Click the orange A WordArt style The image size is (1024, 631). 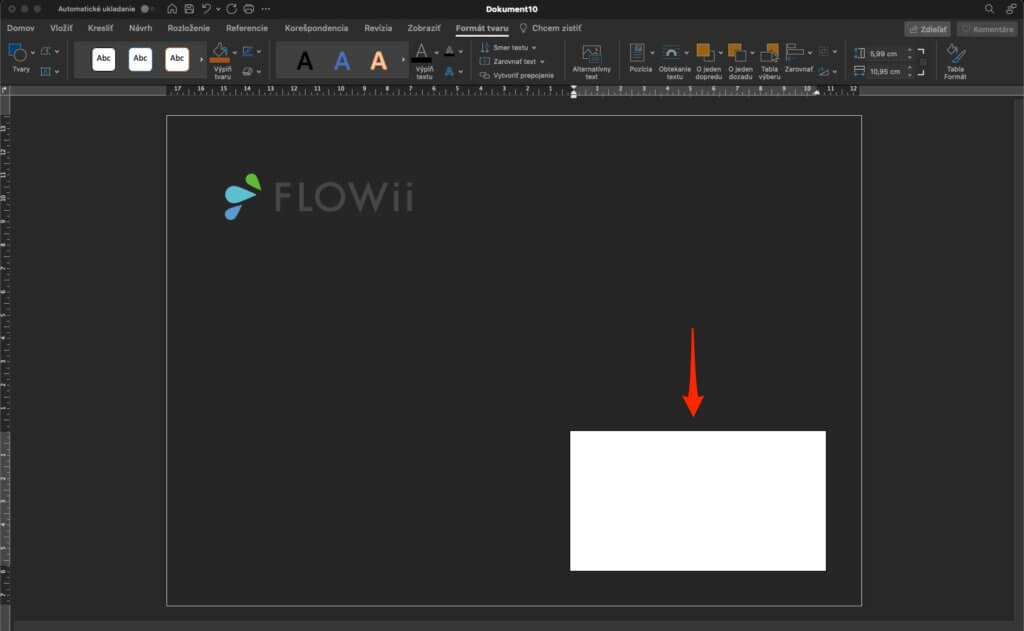click(x=379, y=61)
